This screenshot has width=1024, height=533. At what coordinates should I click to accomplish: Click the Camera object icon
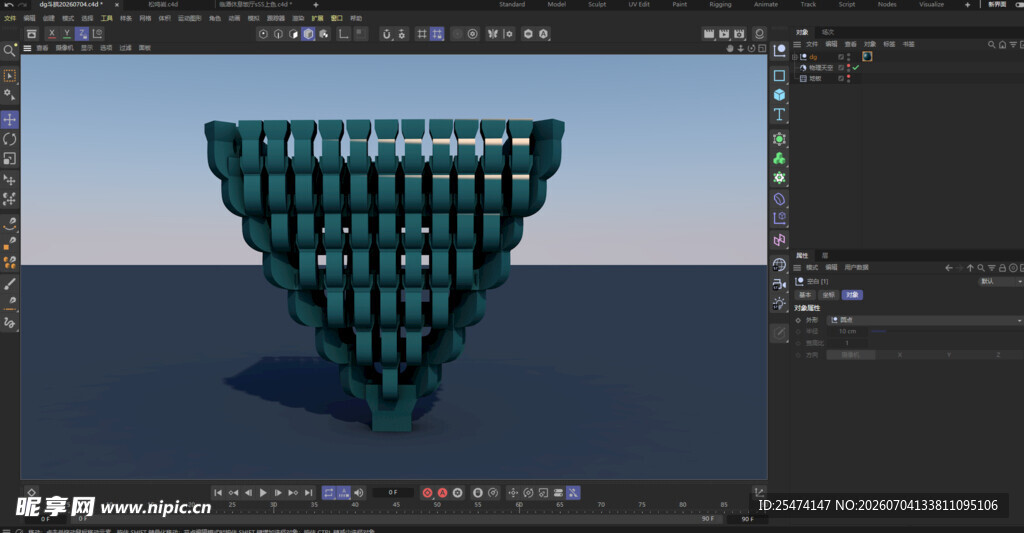point(779,285)
